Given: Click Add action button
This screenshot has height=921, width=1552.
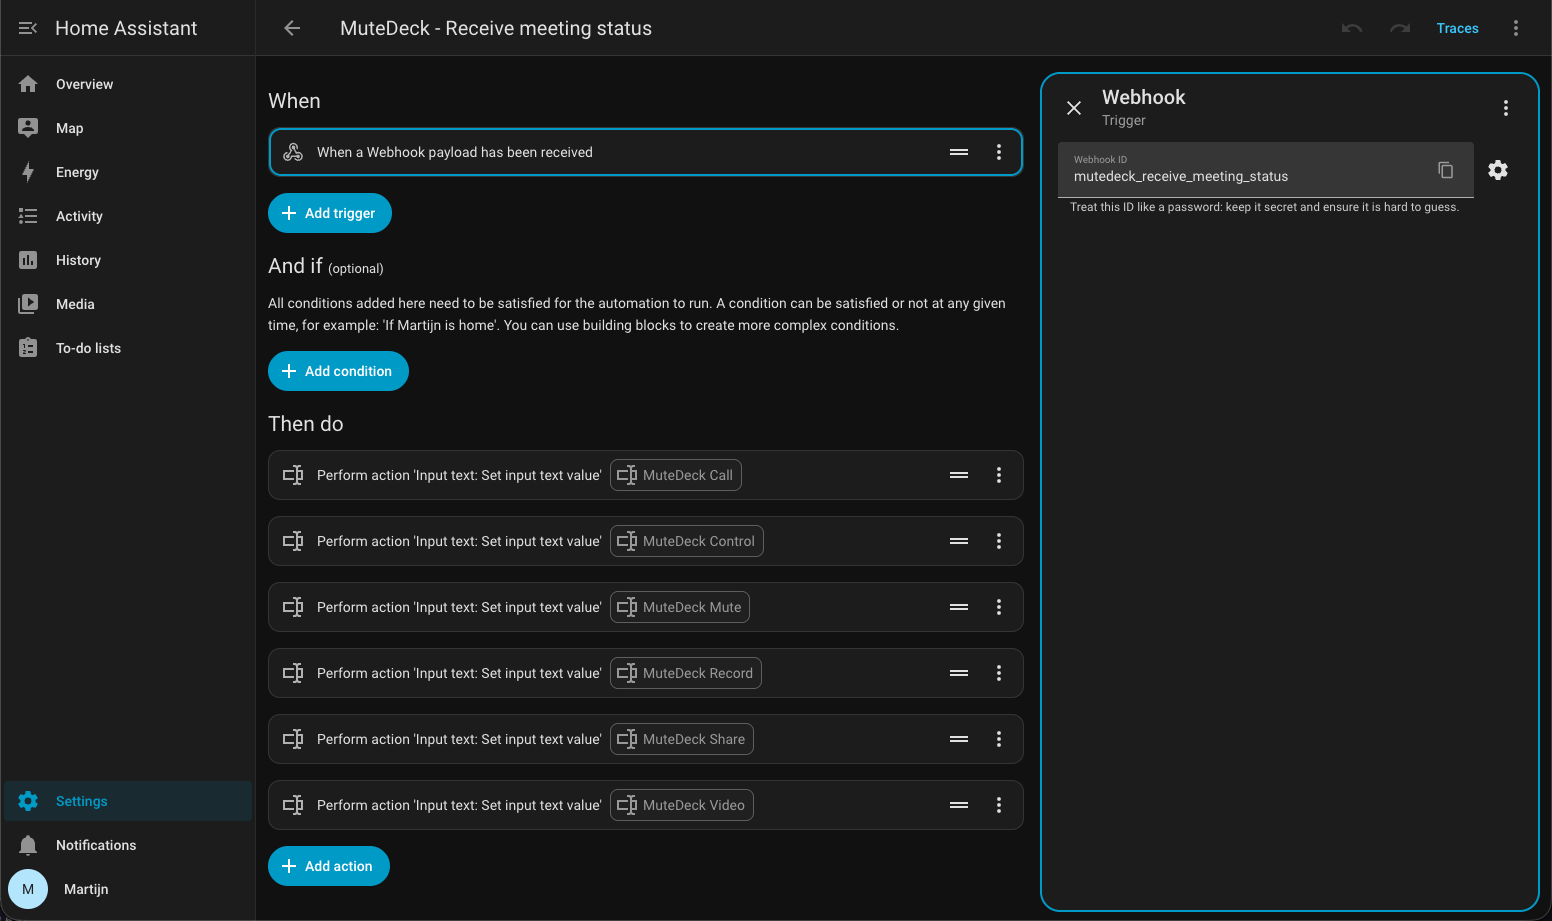Looking at the screenshot, I should tap(329, 866).
